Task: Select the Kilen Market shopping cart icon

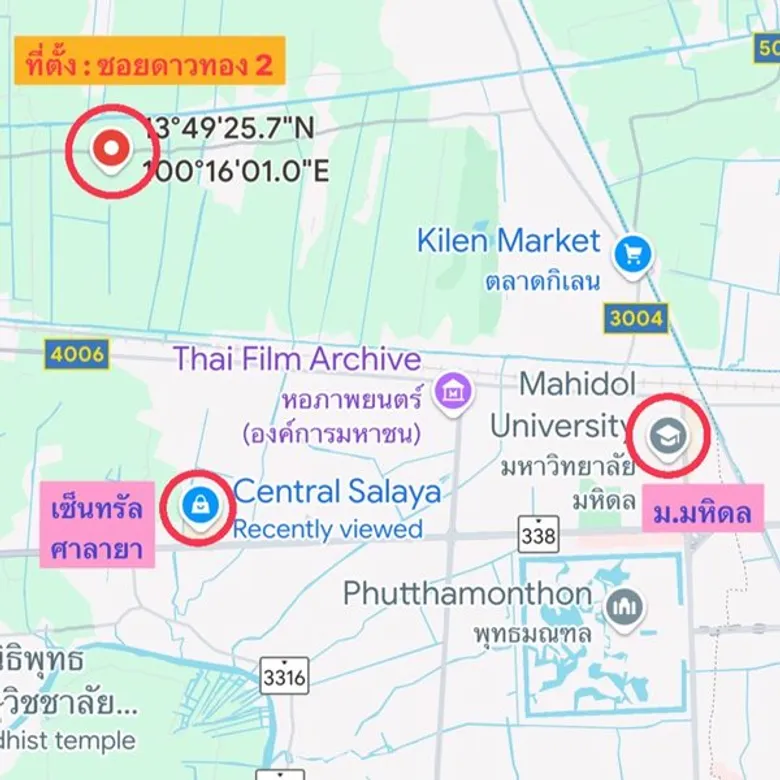Action: coord(632,256)
